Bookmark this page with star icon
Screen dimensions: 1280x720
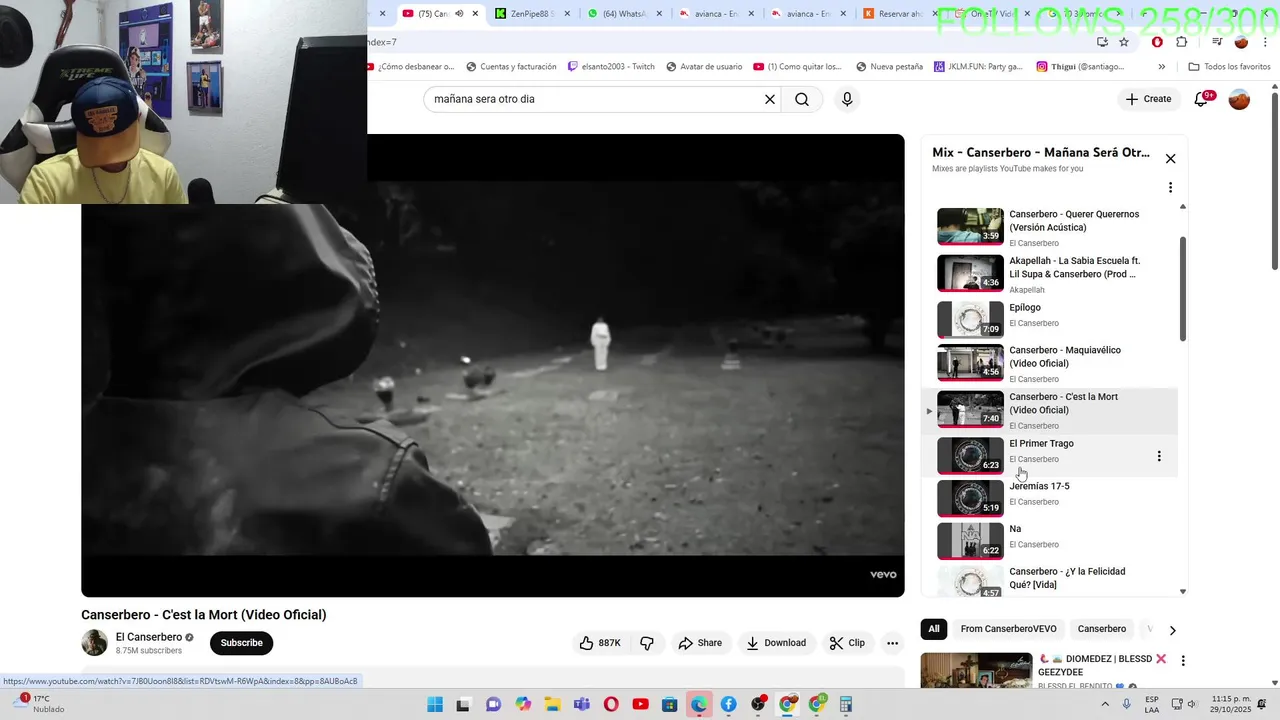(x=1124, y=42)
